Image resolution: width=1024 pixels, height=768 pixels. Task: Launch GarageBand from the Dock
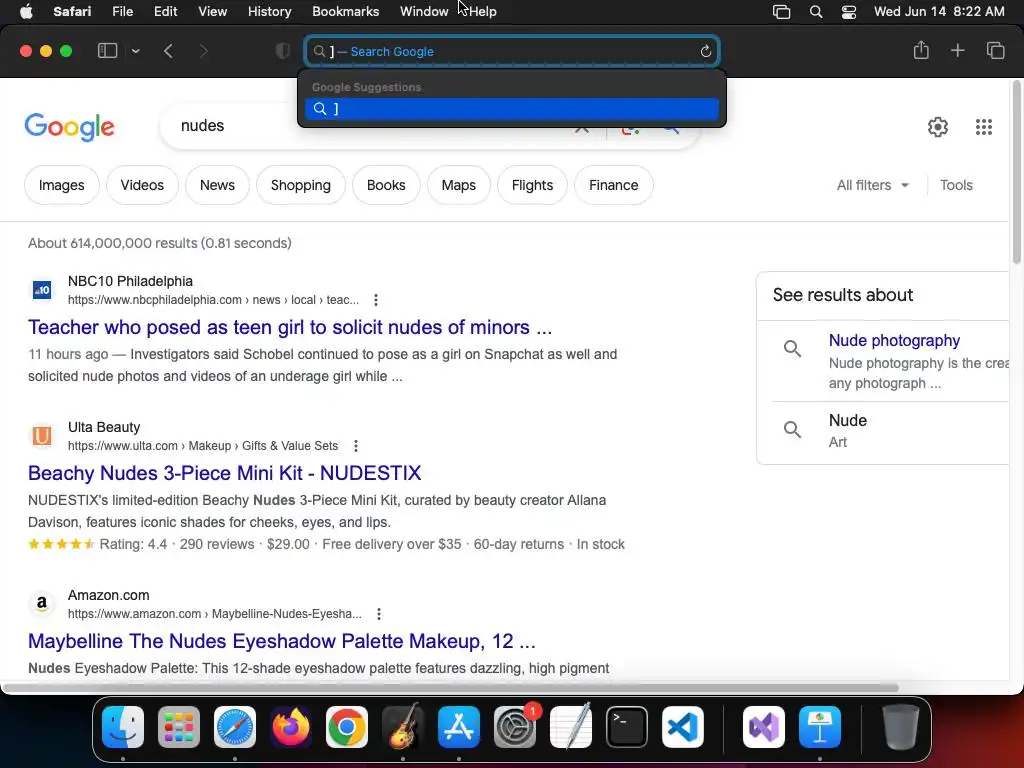[403, 727]
